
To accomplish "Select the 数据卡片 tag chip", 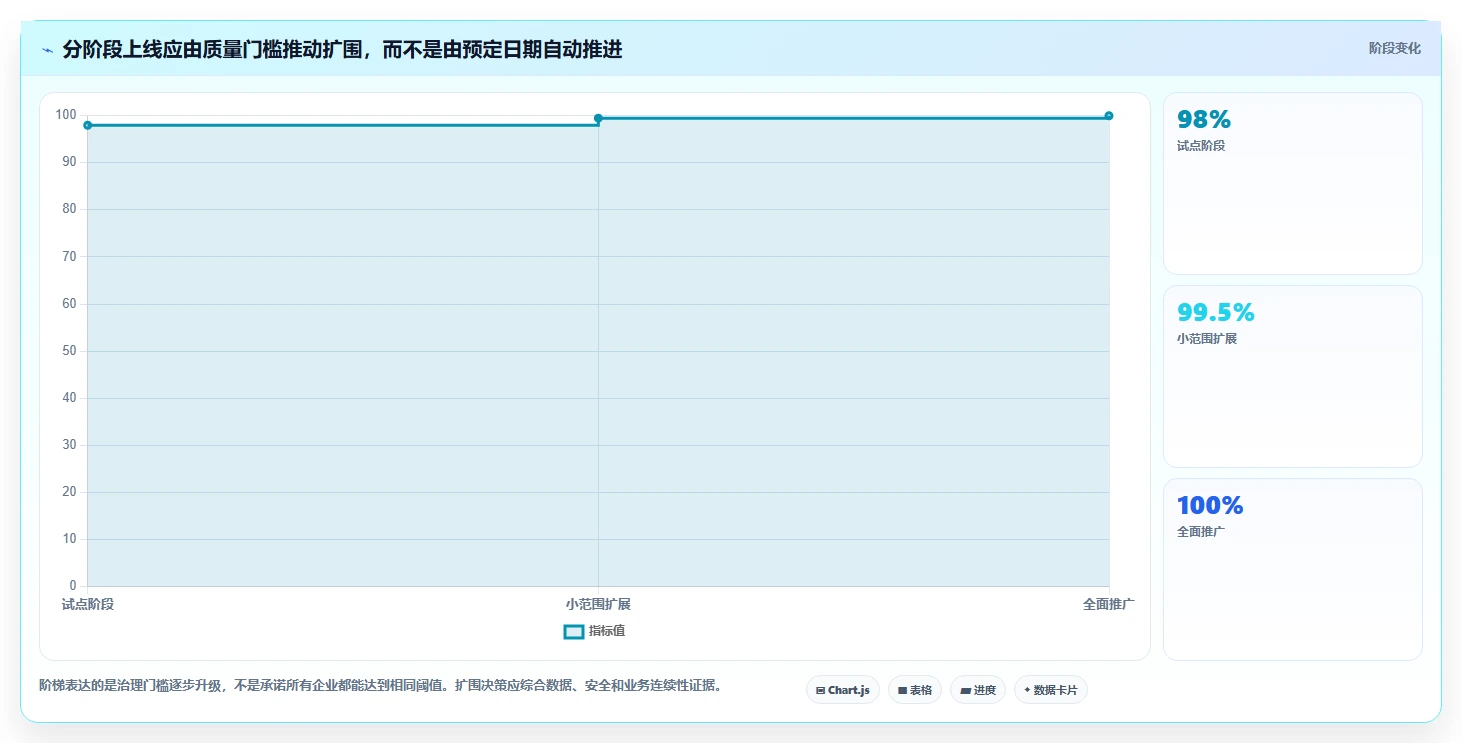I will (1051, 690).
